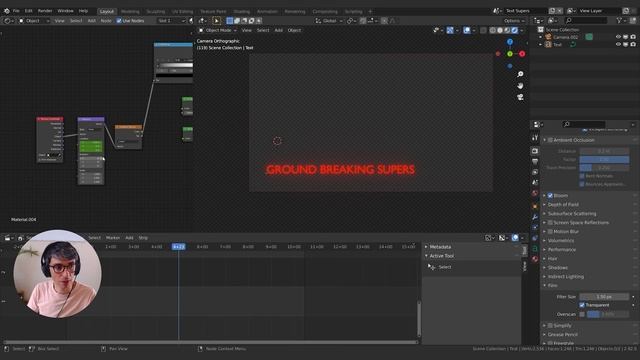Open the Output properties tab icon
Screen dimensions: 640x360
point(535,162)
